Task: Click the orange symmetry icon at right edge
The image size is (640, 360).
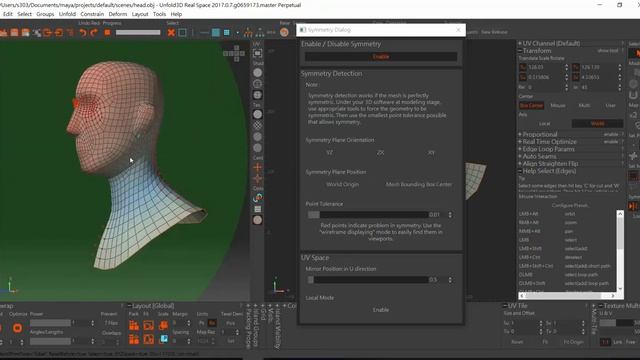Action: pos(633,206)
